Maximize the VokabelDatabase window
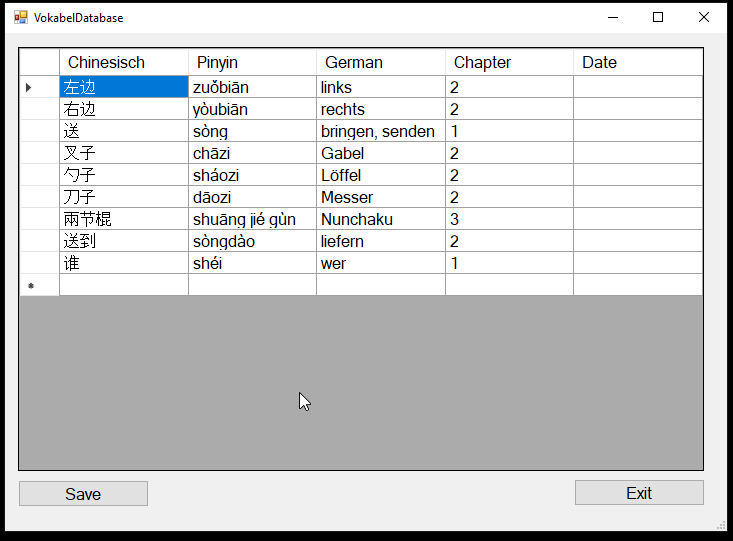This screenshot has height=541, width=733. pos(658,17)
